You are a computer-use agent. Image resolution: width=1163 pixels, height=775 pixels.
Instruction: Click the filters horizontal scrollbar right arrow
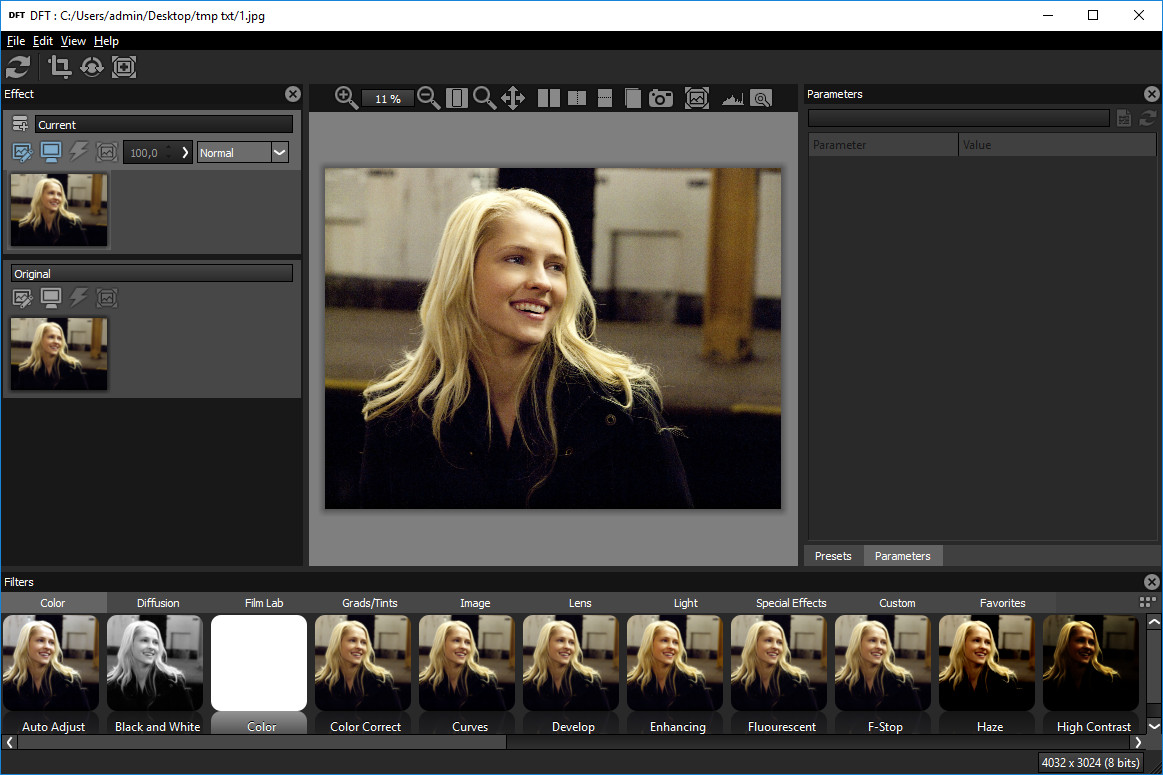pos(1138,742)
